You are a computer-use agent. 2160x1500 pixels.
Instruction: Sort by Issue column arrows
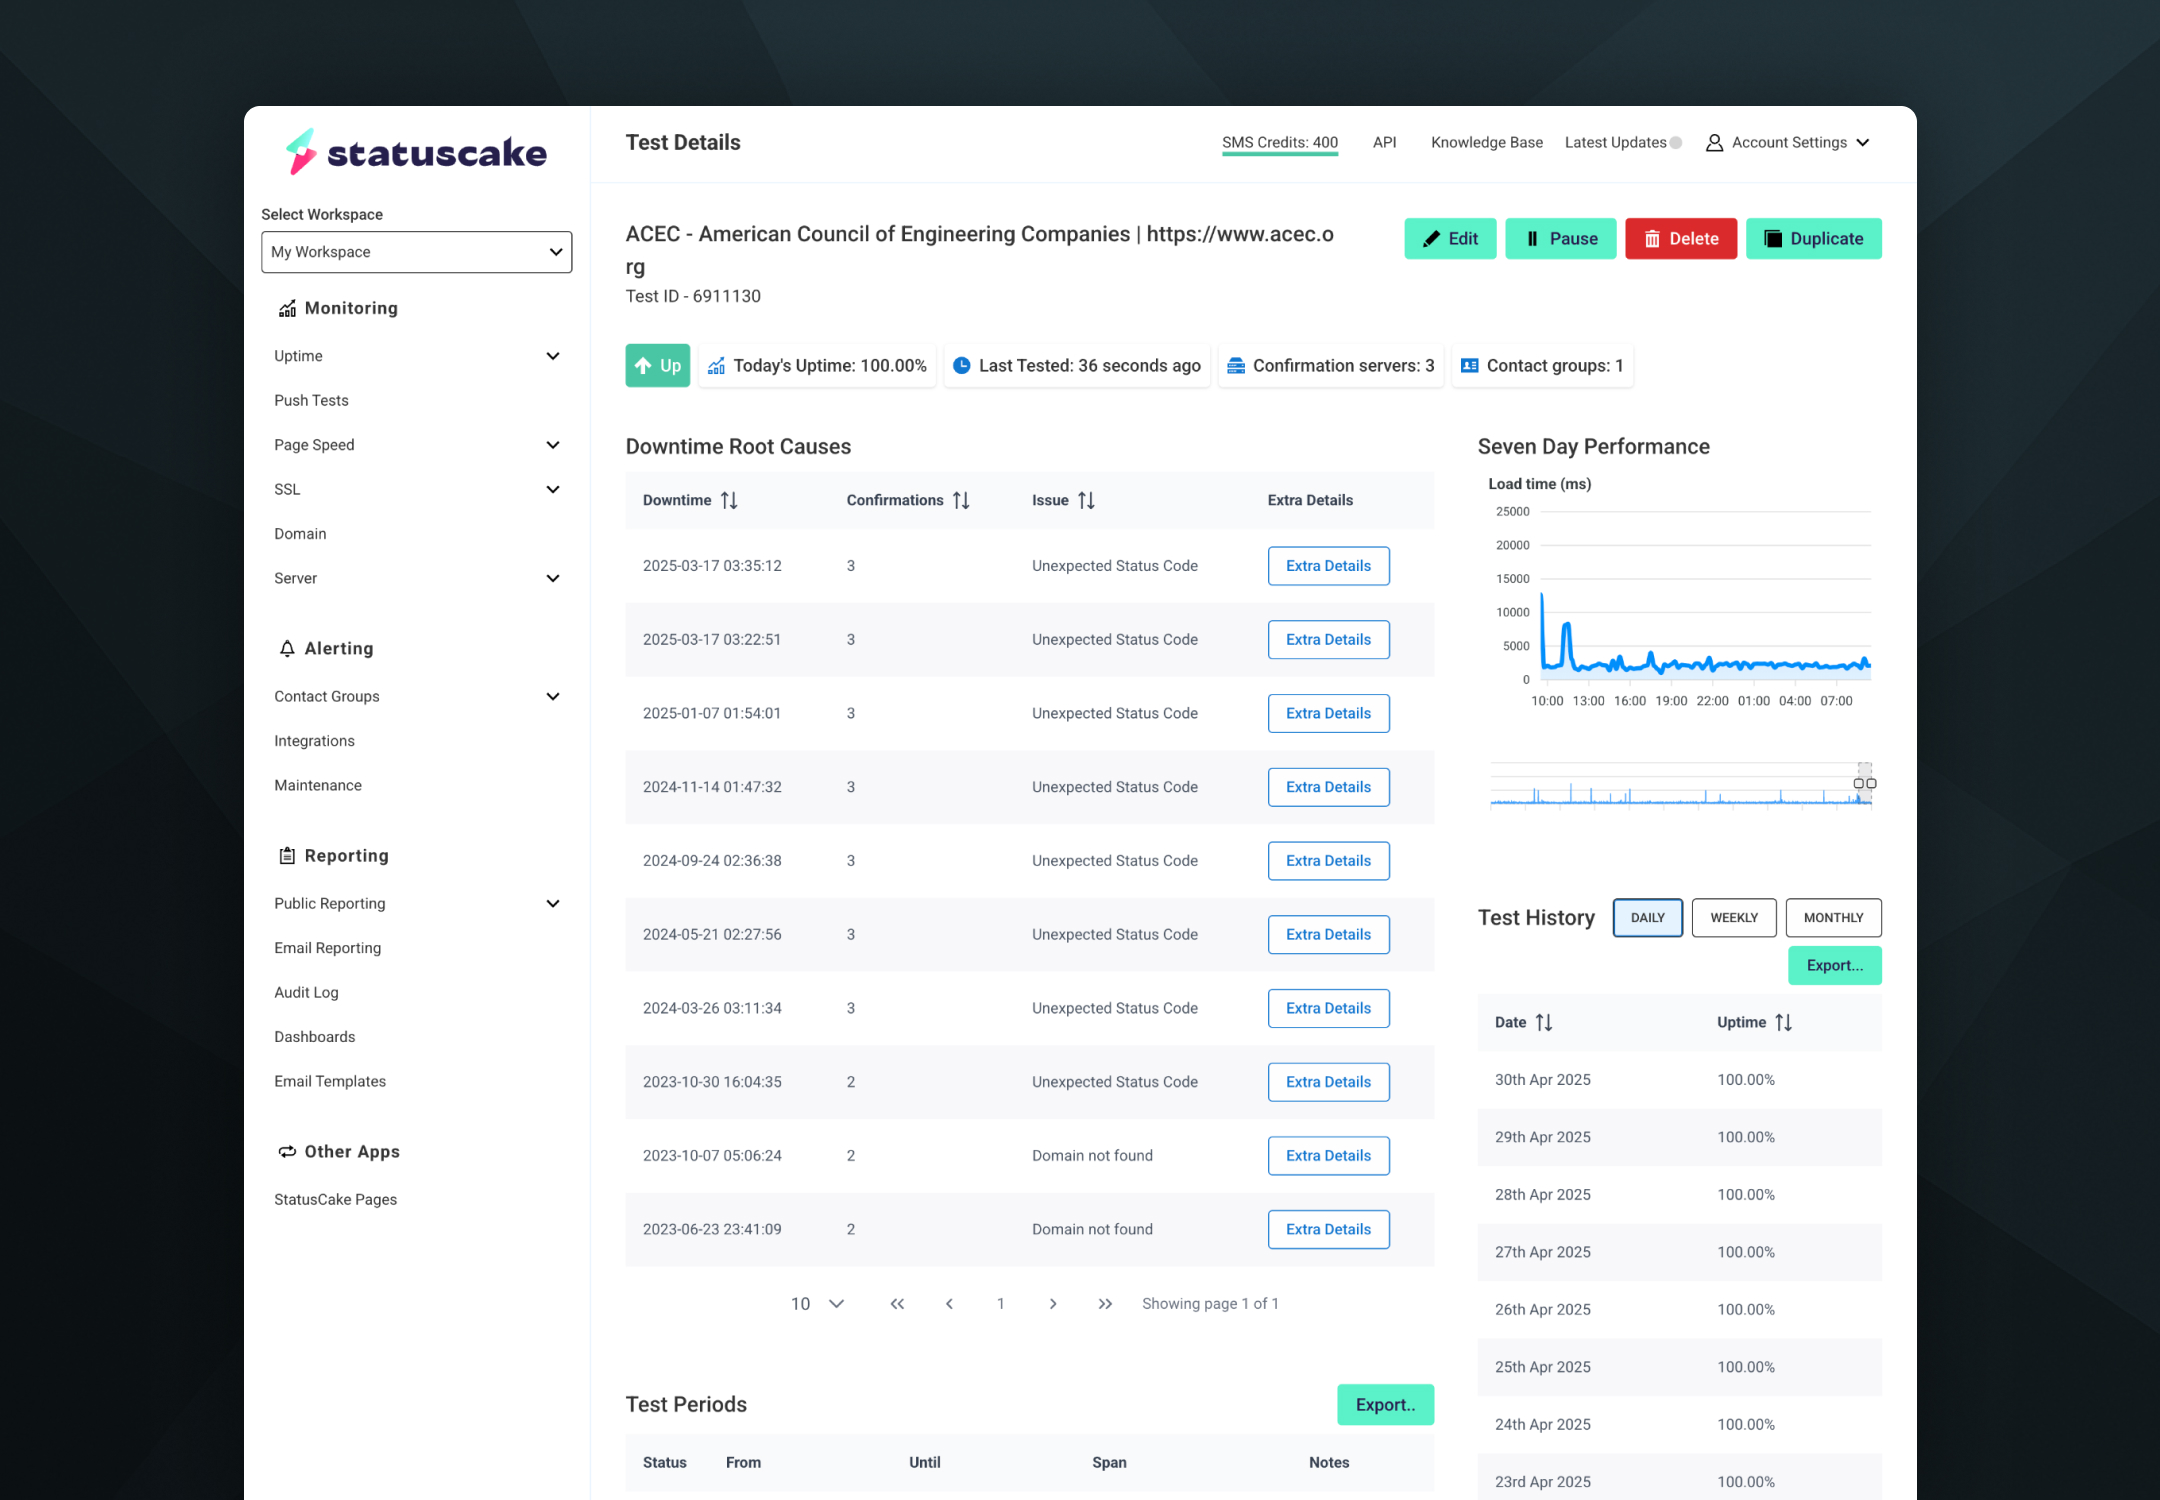[x=1086, y=500]
